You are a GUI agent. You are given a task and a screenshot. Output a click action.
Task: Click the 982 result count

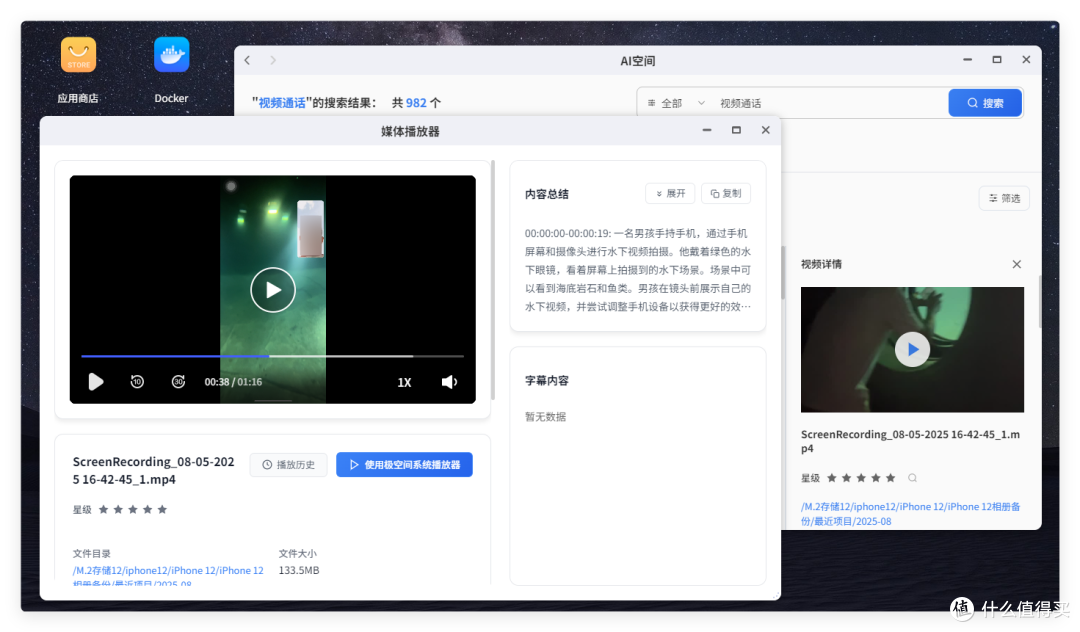[x=416, y=103]
